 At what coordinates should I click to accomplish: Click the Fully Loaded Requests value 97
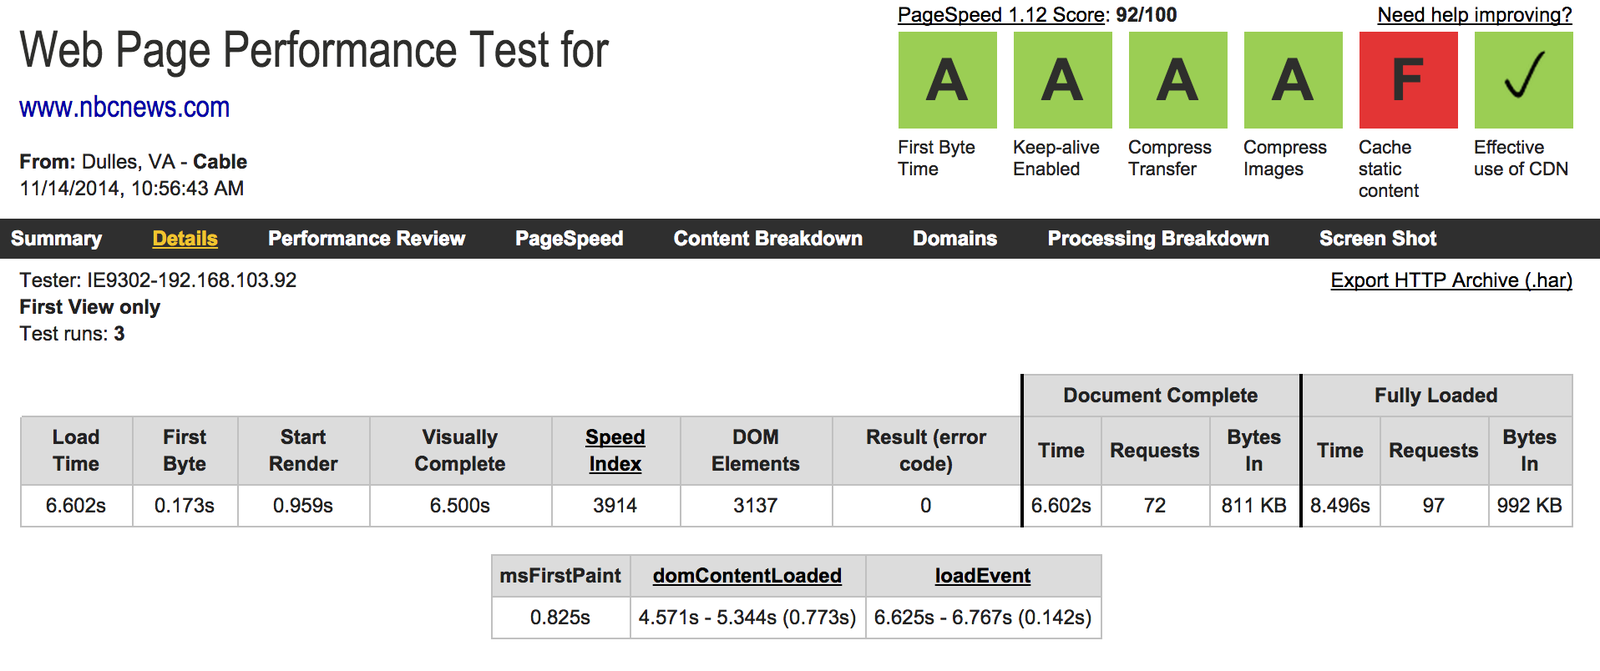tap(1434, 506)
